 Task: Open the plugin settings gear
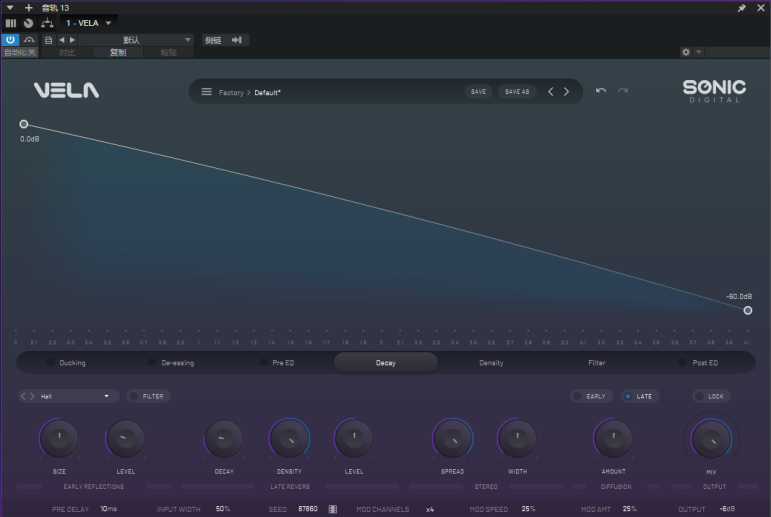tap(686, 52)
